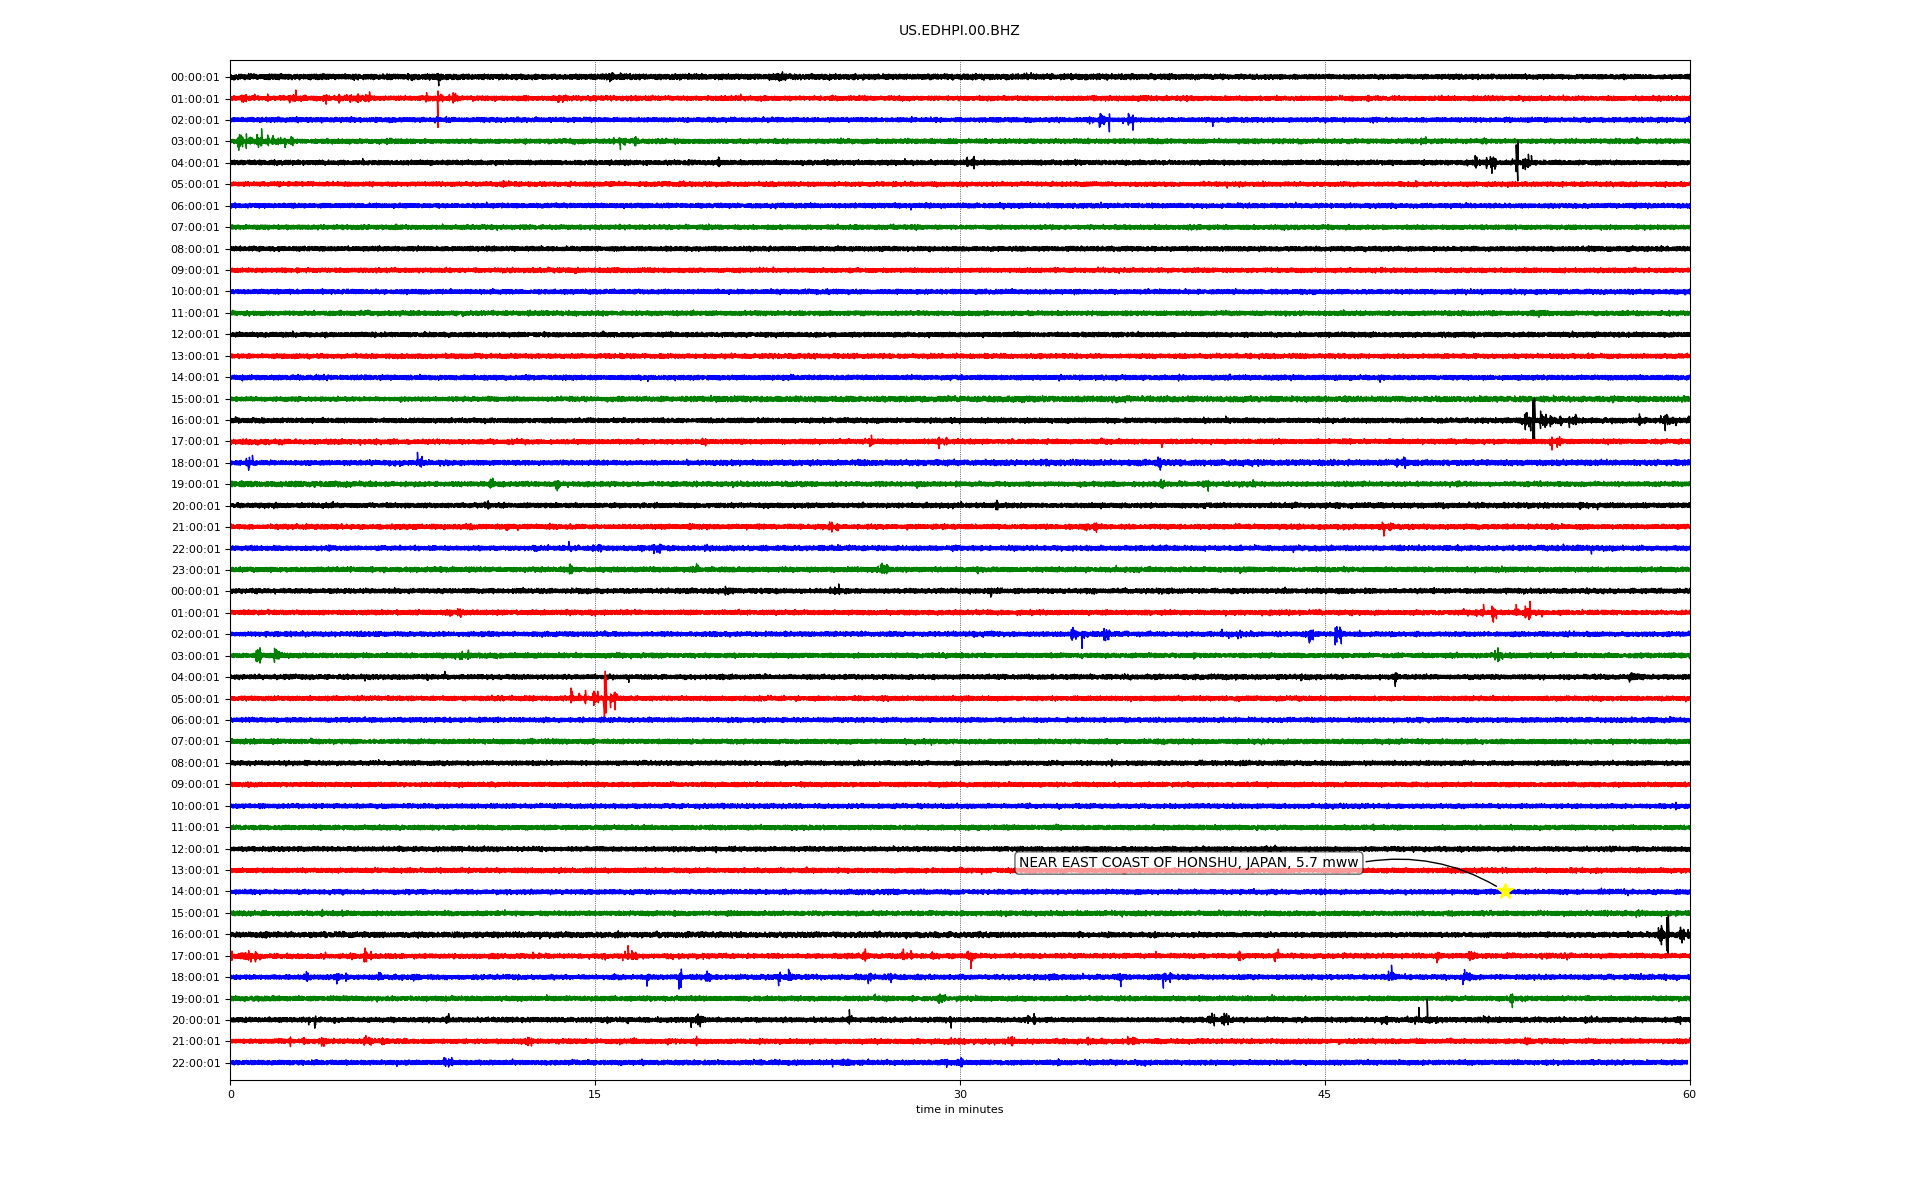Click the first 12:00:01 row label

click(195, 335)
